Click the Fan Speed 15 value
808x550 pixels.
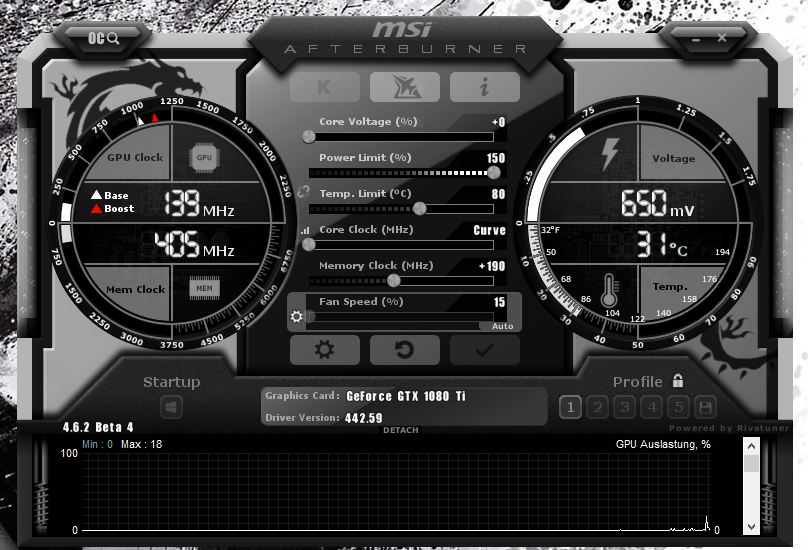499,302
